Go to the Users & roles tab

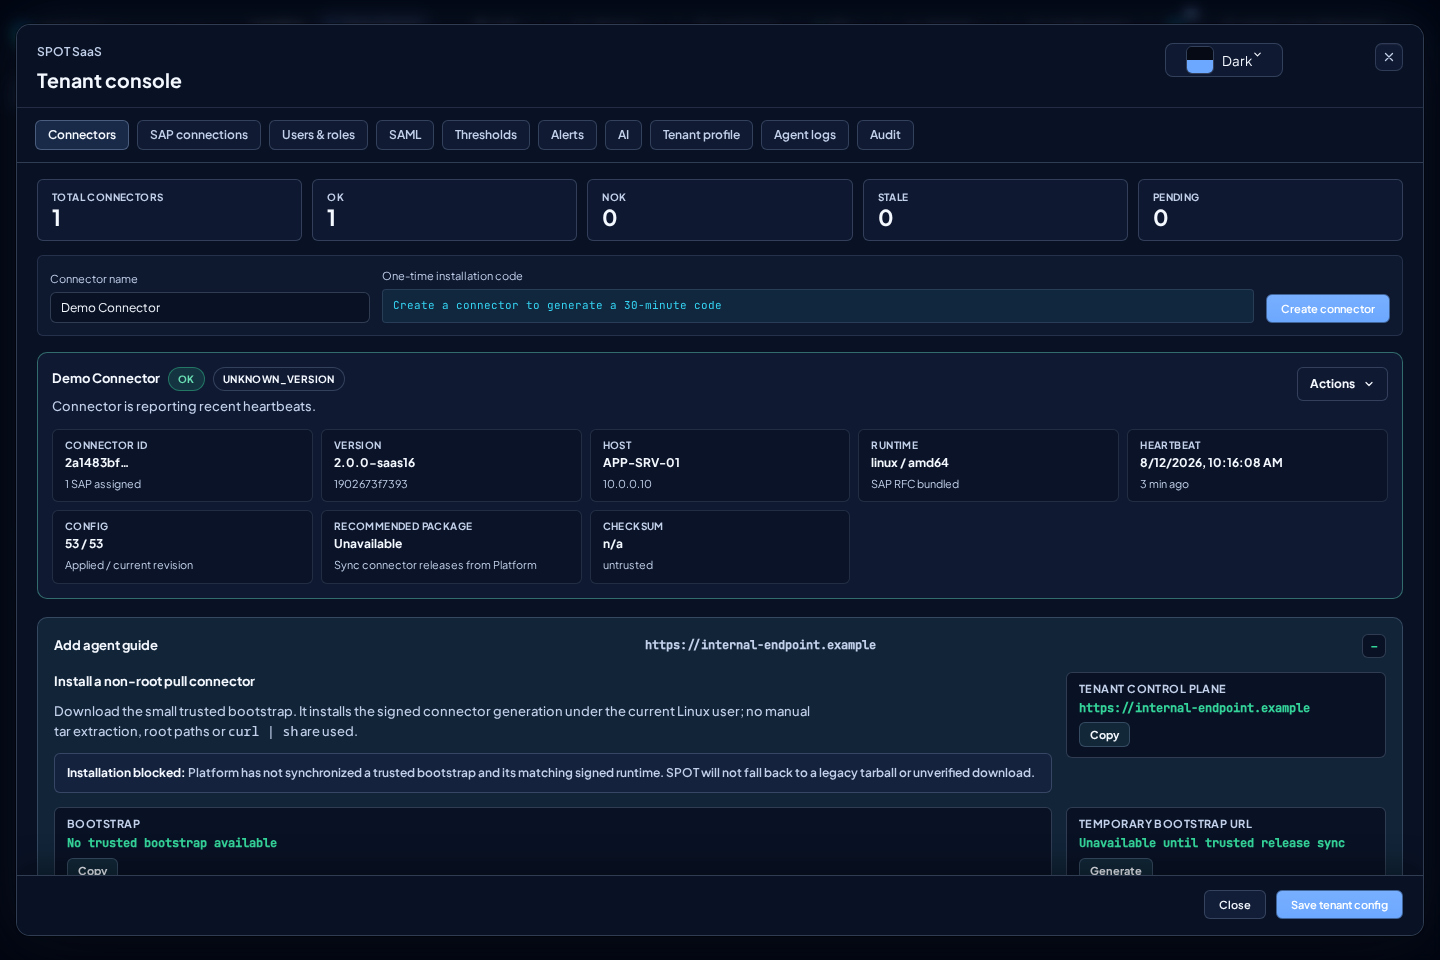[318, 135]
